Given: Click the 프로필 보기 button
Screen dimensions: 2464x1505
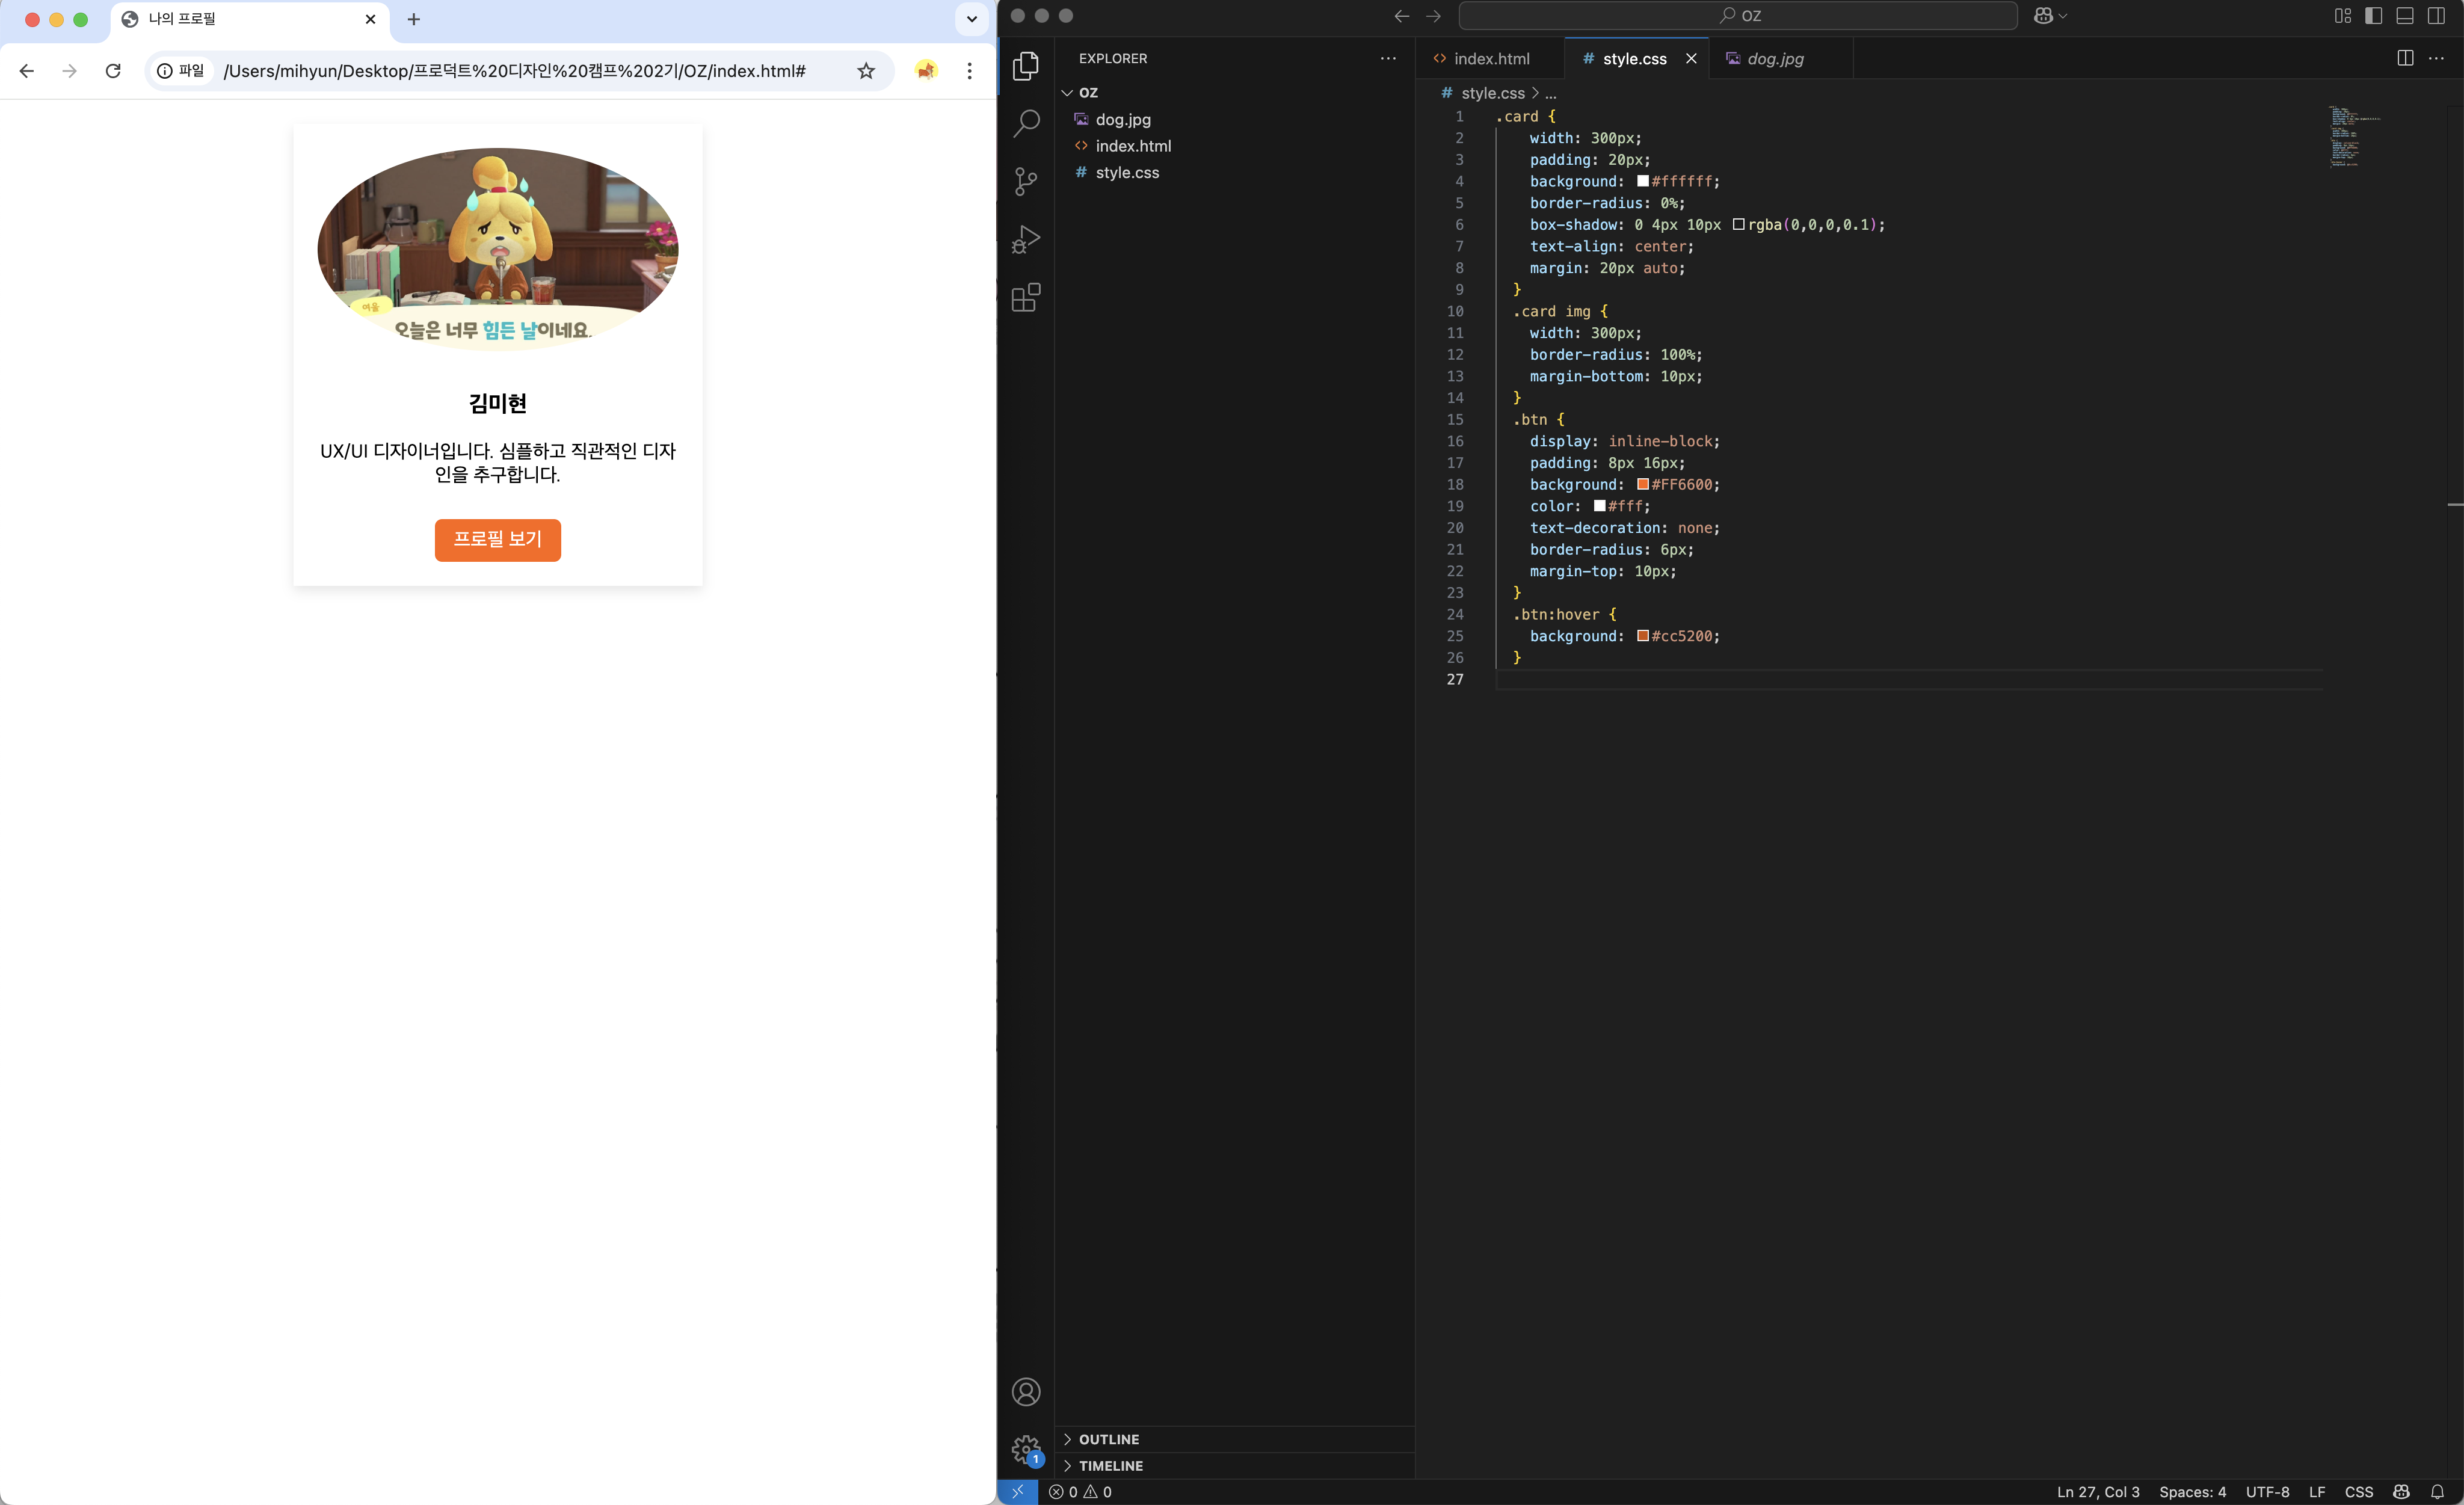Looking at the screenshot, I should tap(497, 540).
